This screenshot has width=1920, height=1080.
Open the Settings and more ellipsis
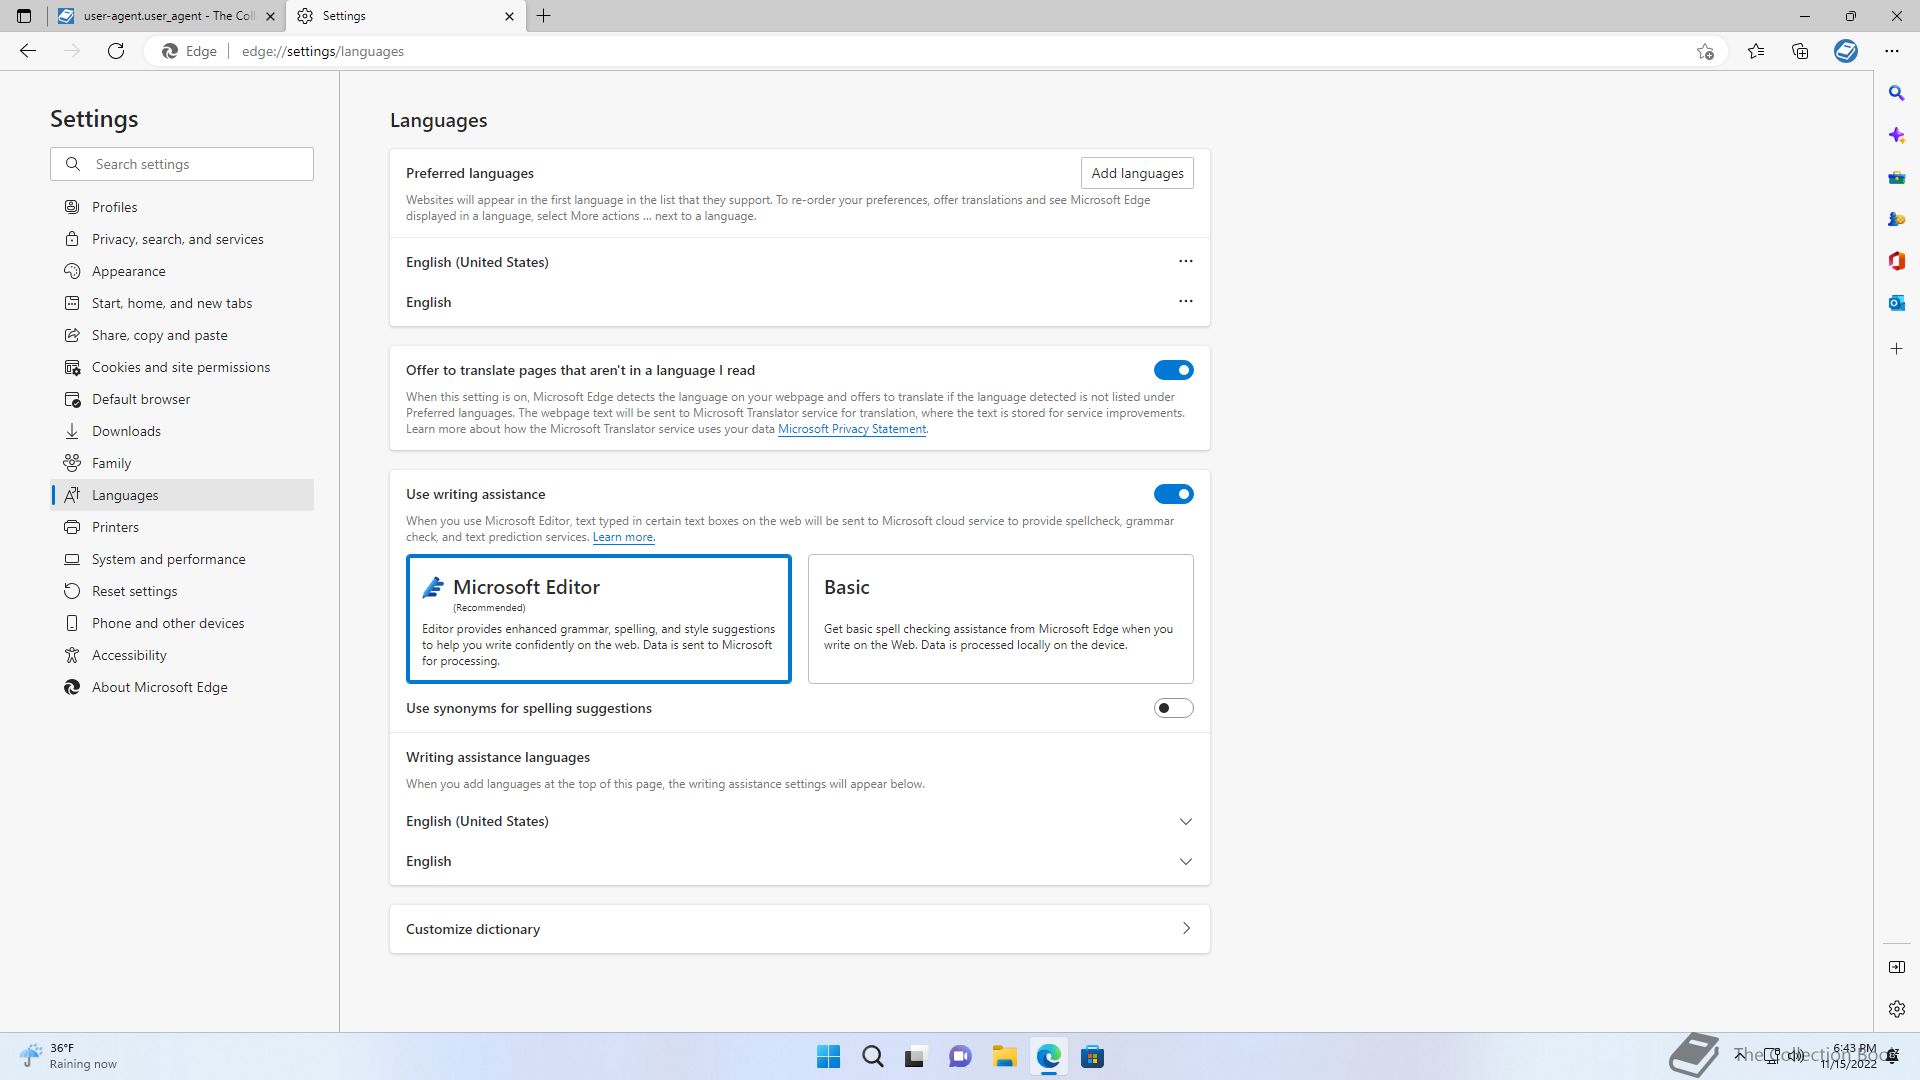tap(1891, 51)
